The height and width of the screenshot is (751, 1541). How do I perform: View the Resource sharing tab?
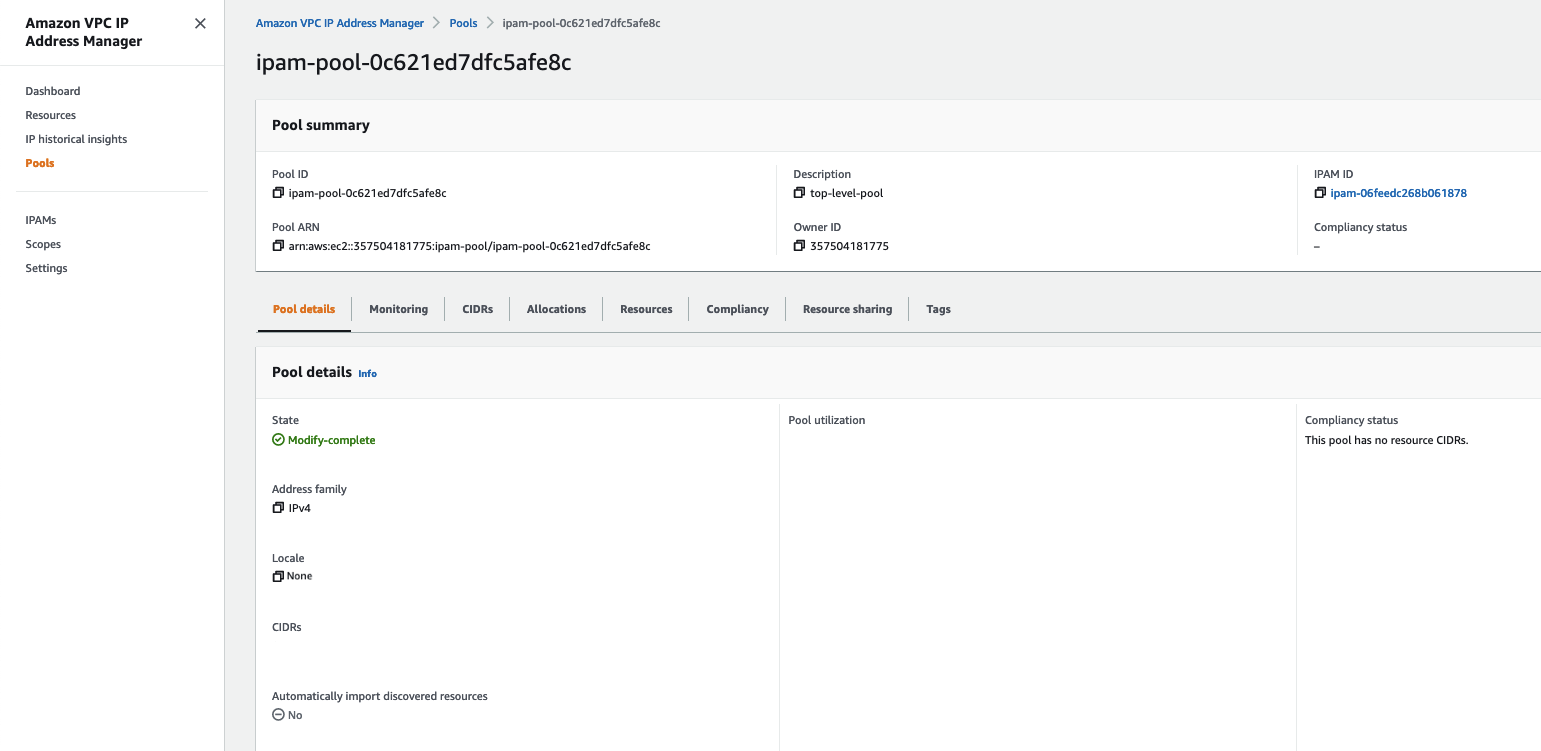847,309
